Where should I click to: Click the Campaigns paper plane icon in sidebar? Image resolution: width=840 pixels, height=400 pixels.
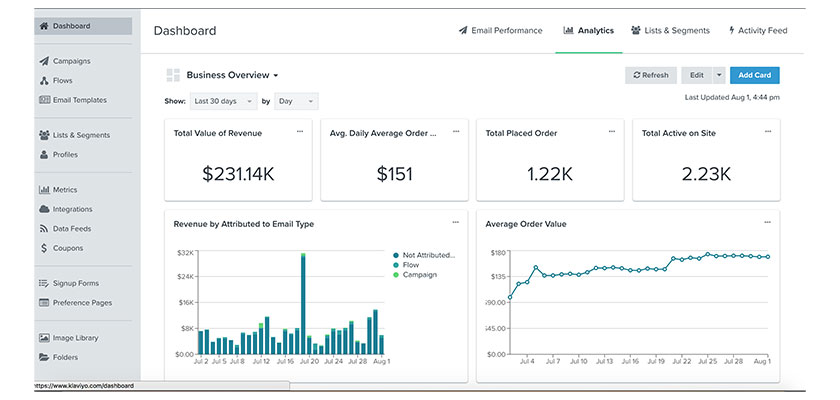(x=44, y=61)
